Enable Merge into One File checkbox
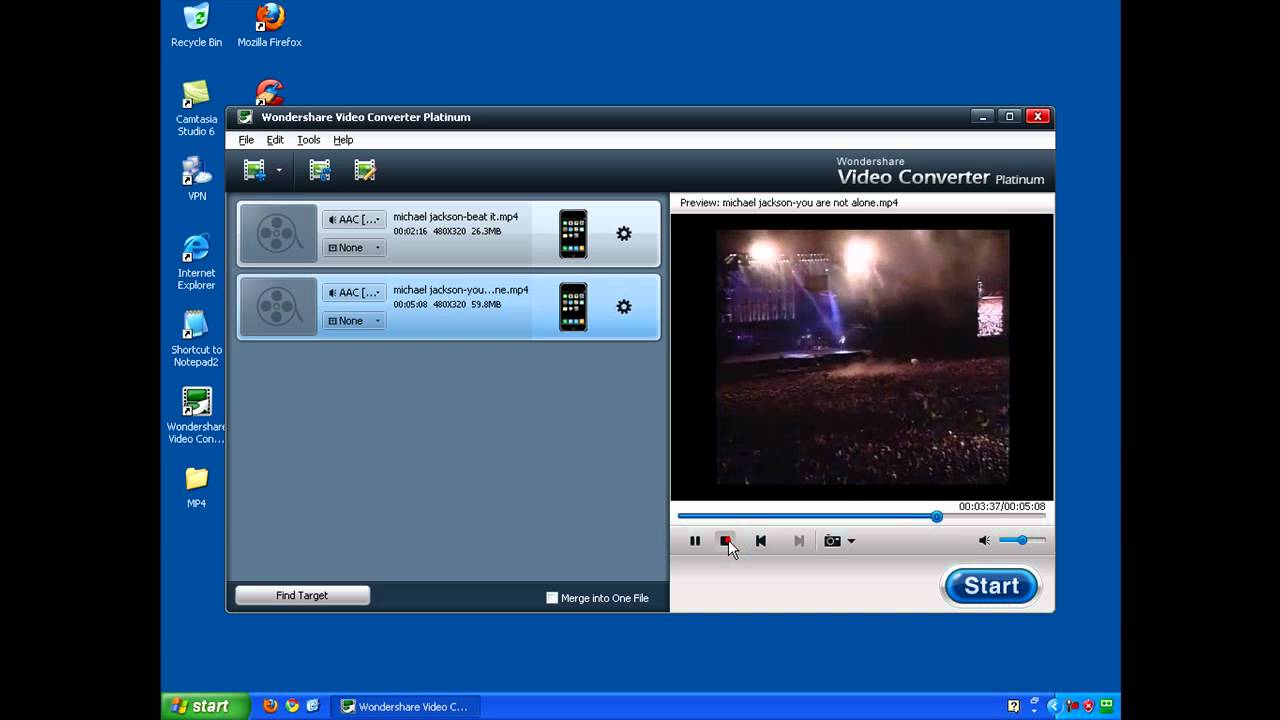 [552, 598]
